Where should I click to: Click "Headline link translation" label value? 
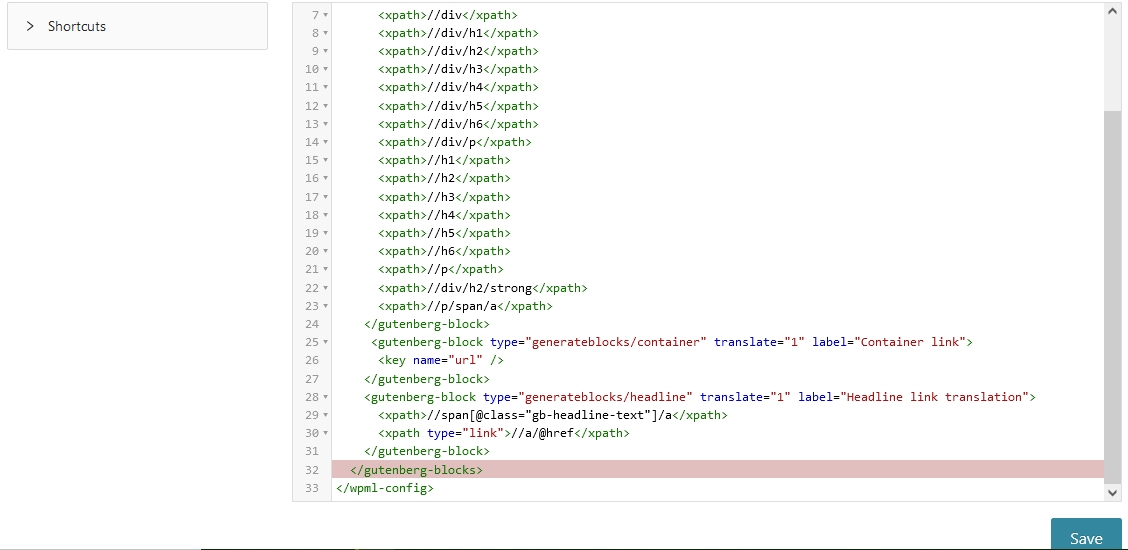(934, 397)
